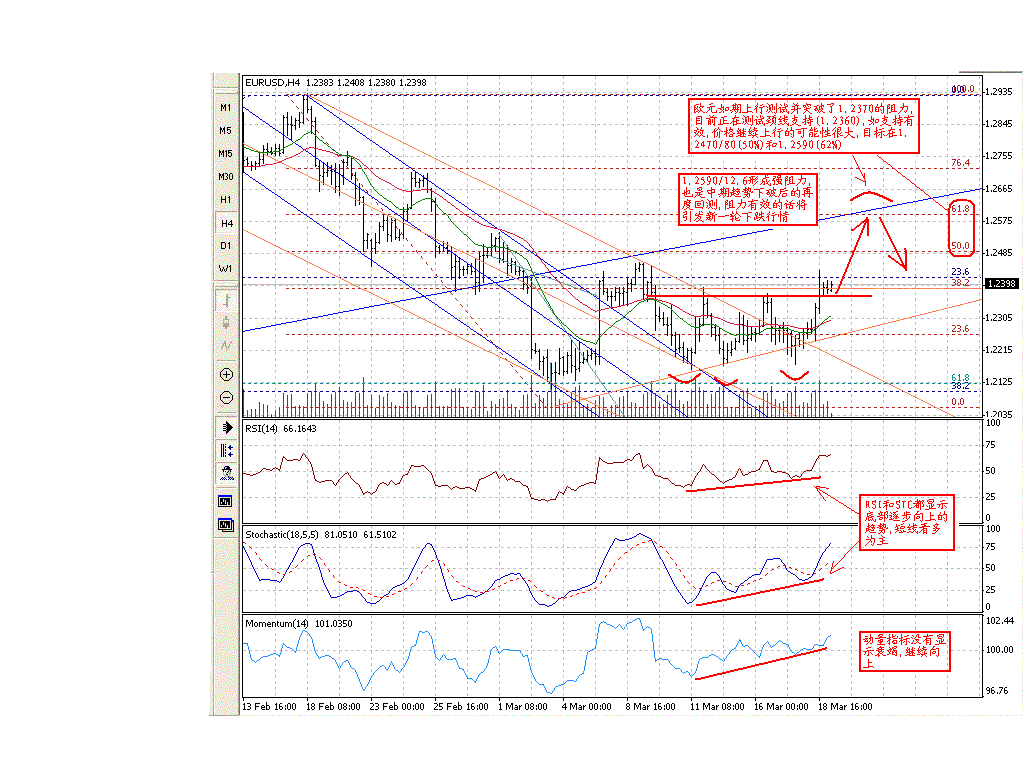Viewport: 1024px width, 768px height.
Task: Change timeframe to W1
Action: click(x=226, y=268)
